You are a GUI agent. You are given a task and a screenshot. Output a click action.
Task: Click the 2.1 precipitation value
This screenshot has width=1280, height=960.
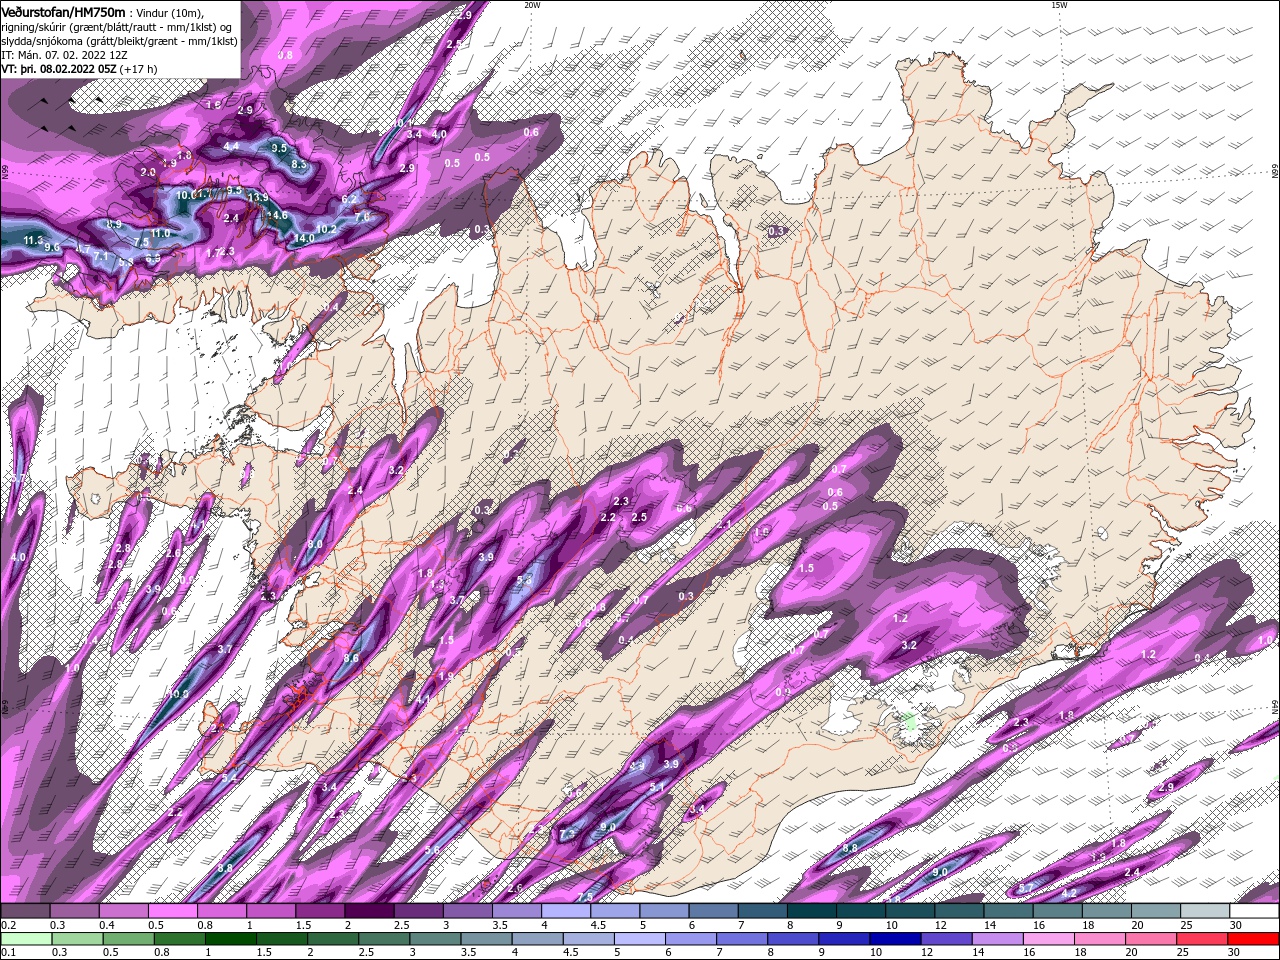[x=724, y=523]
